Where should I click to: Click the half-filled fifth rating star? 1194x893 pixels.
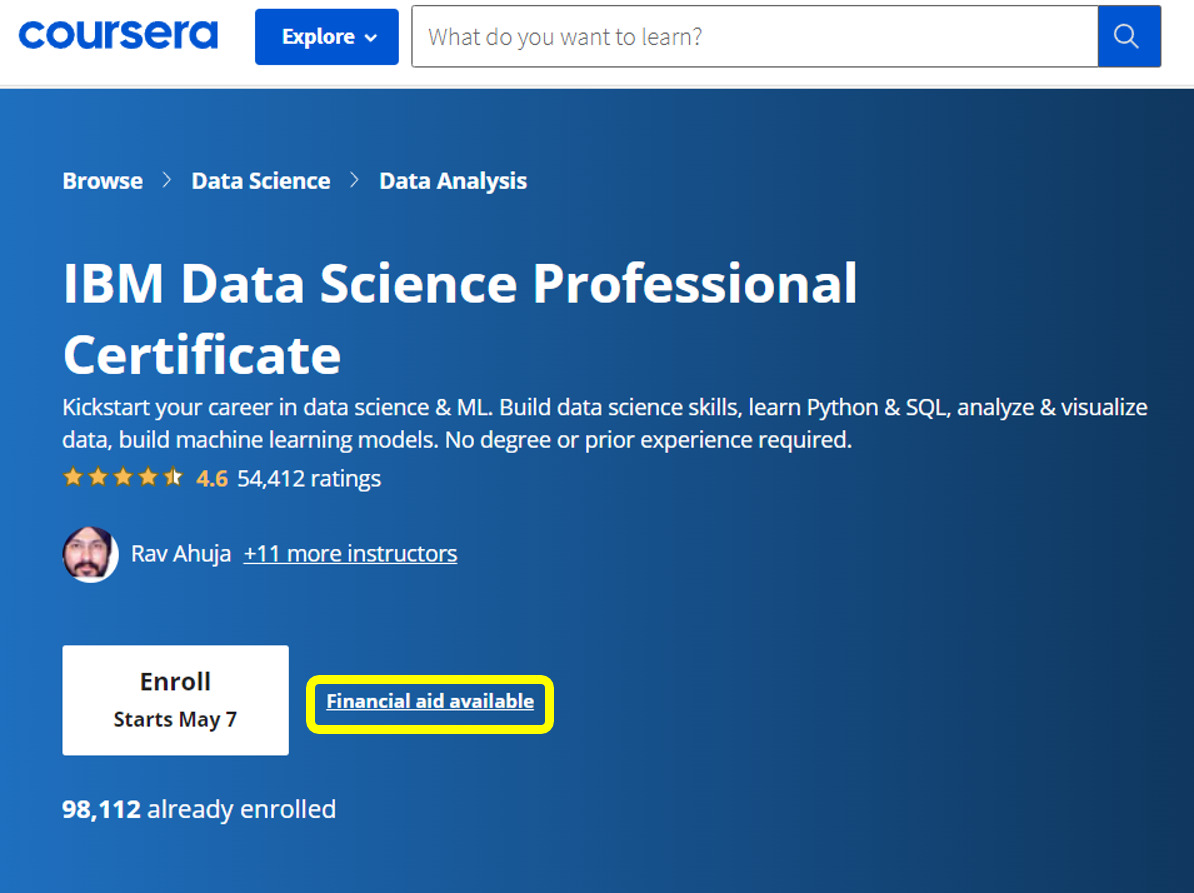click(x=173, y=478)
